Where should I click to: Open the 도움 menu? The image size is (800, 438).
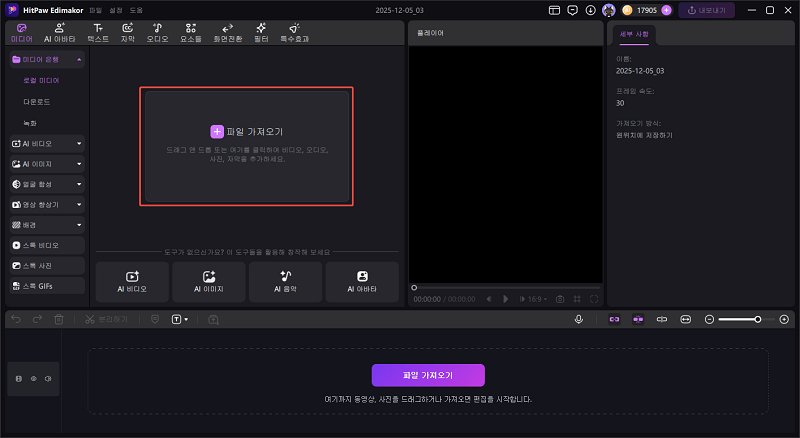[x=136, y=10]
